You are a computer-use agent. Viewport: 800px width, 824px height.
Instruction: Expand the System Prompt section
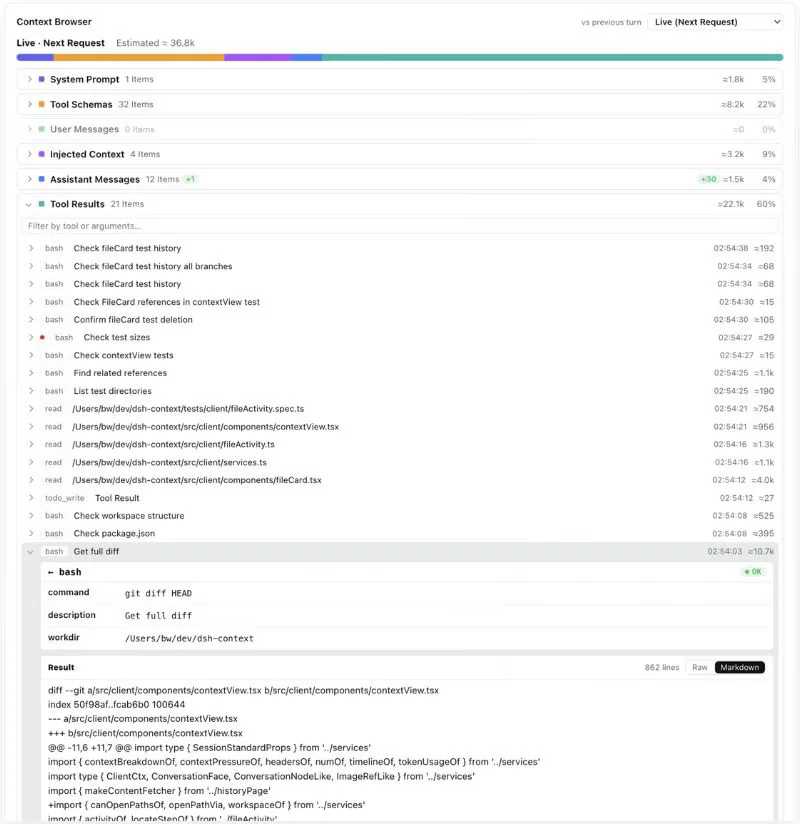coord(29,79)
